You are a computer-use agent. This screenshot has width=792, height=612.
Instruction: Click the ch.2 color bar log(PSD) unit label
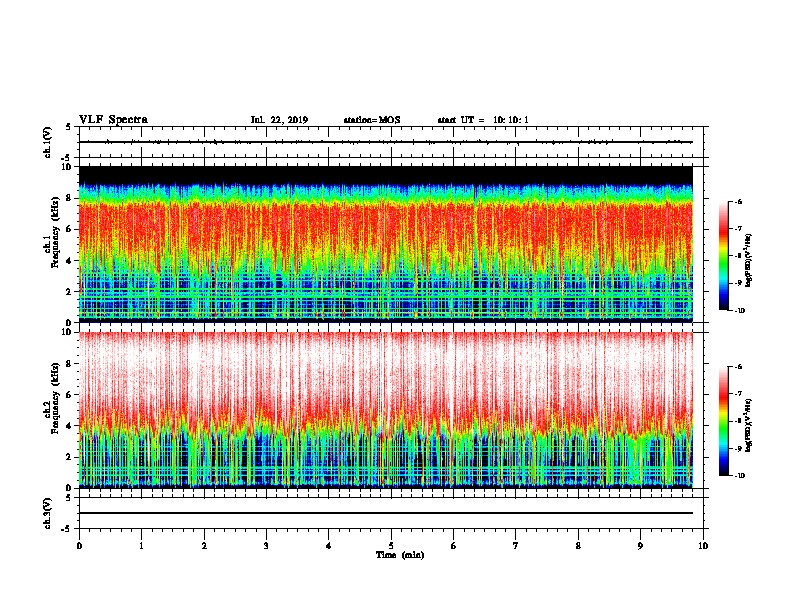pyautogui.click(x=748, y=425)
